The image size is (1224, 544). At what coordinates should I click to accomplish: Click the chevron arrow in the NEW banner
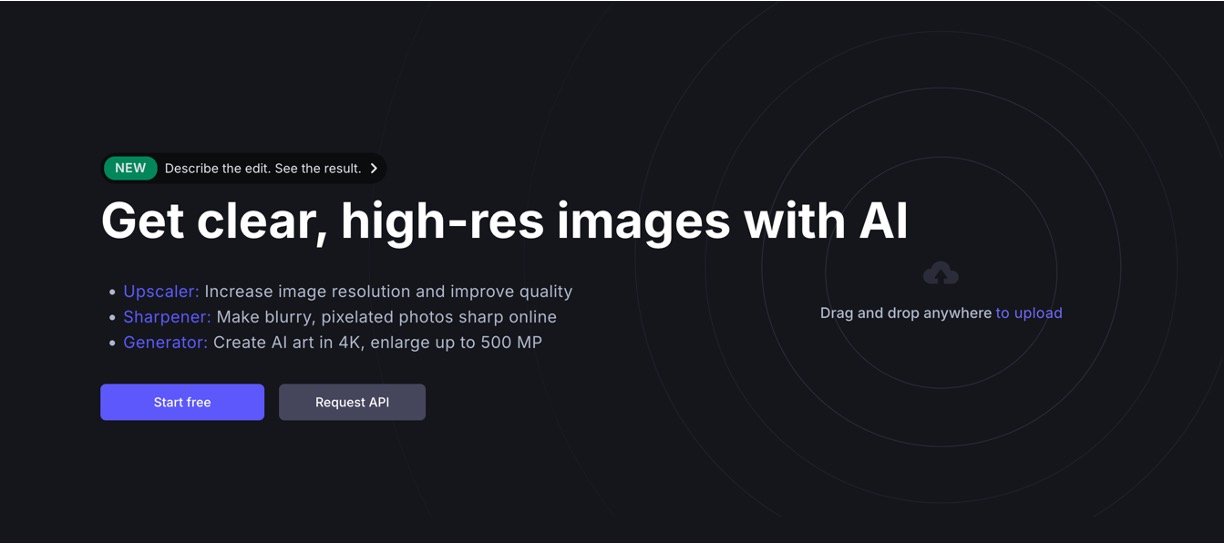[x=374, y=168]
